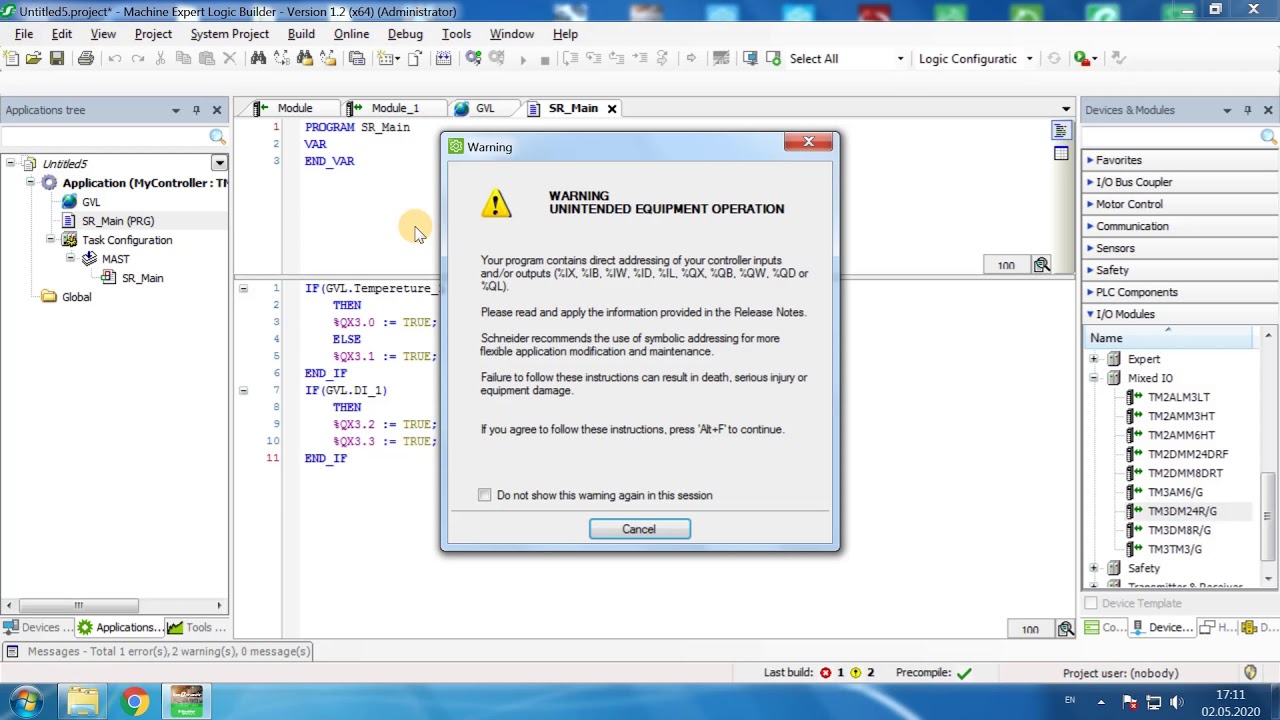Click the shield icon in status bar

pyautogui.click(x=1250, y=673)
